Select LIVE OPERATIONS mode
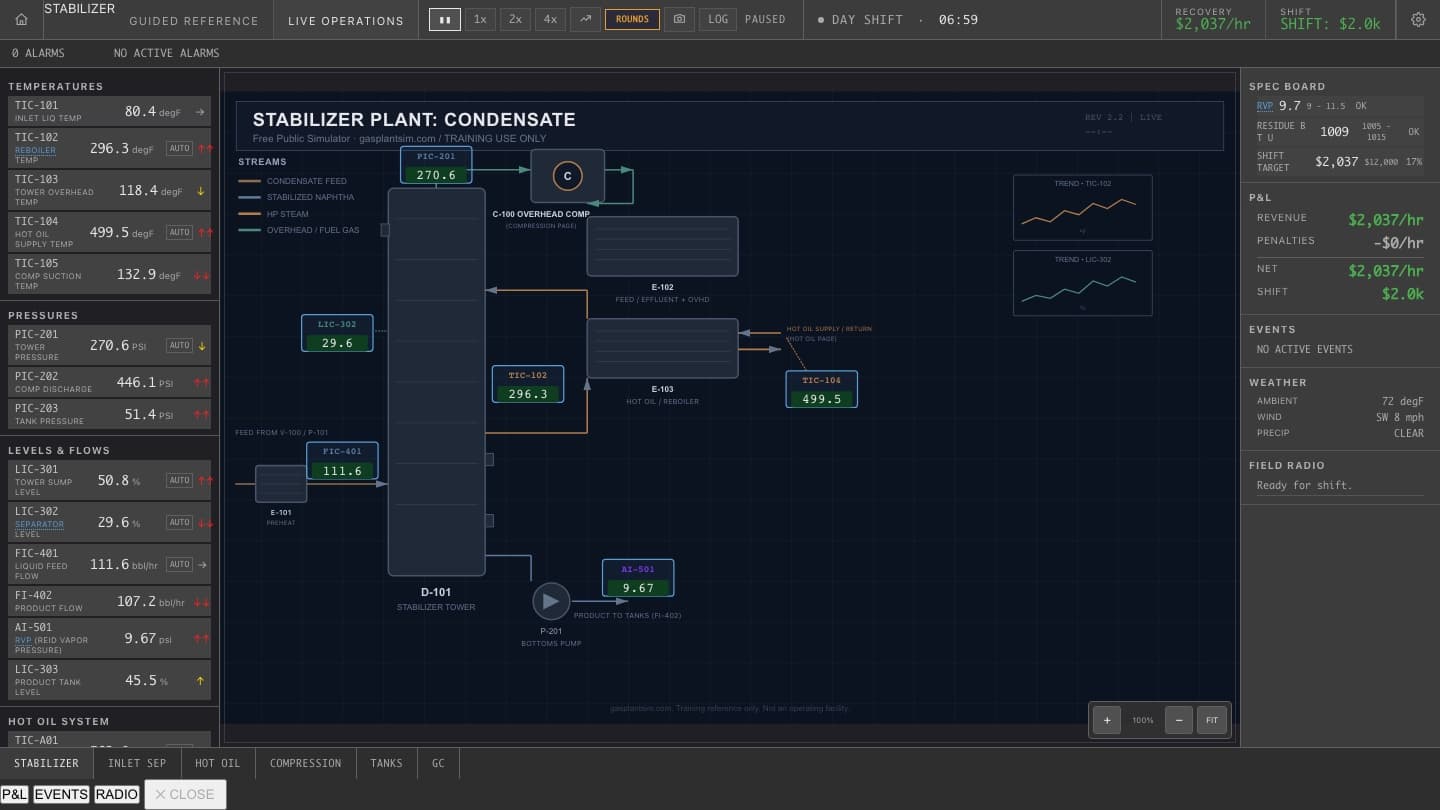 (346, 20)
